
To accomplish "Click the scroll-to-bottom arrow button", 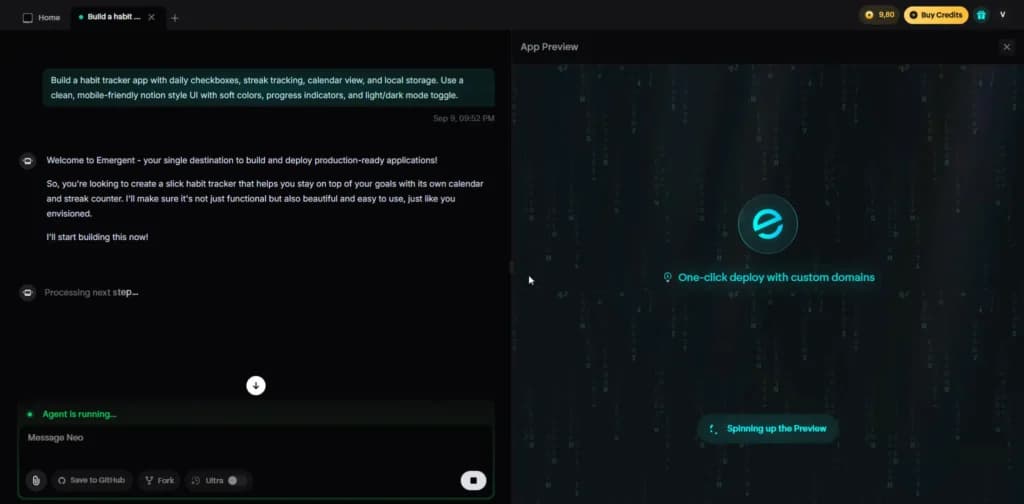I will [x=256, y=386].
